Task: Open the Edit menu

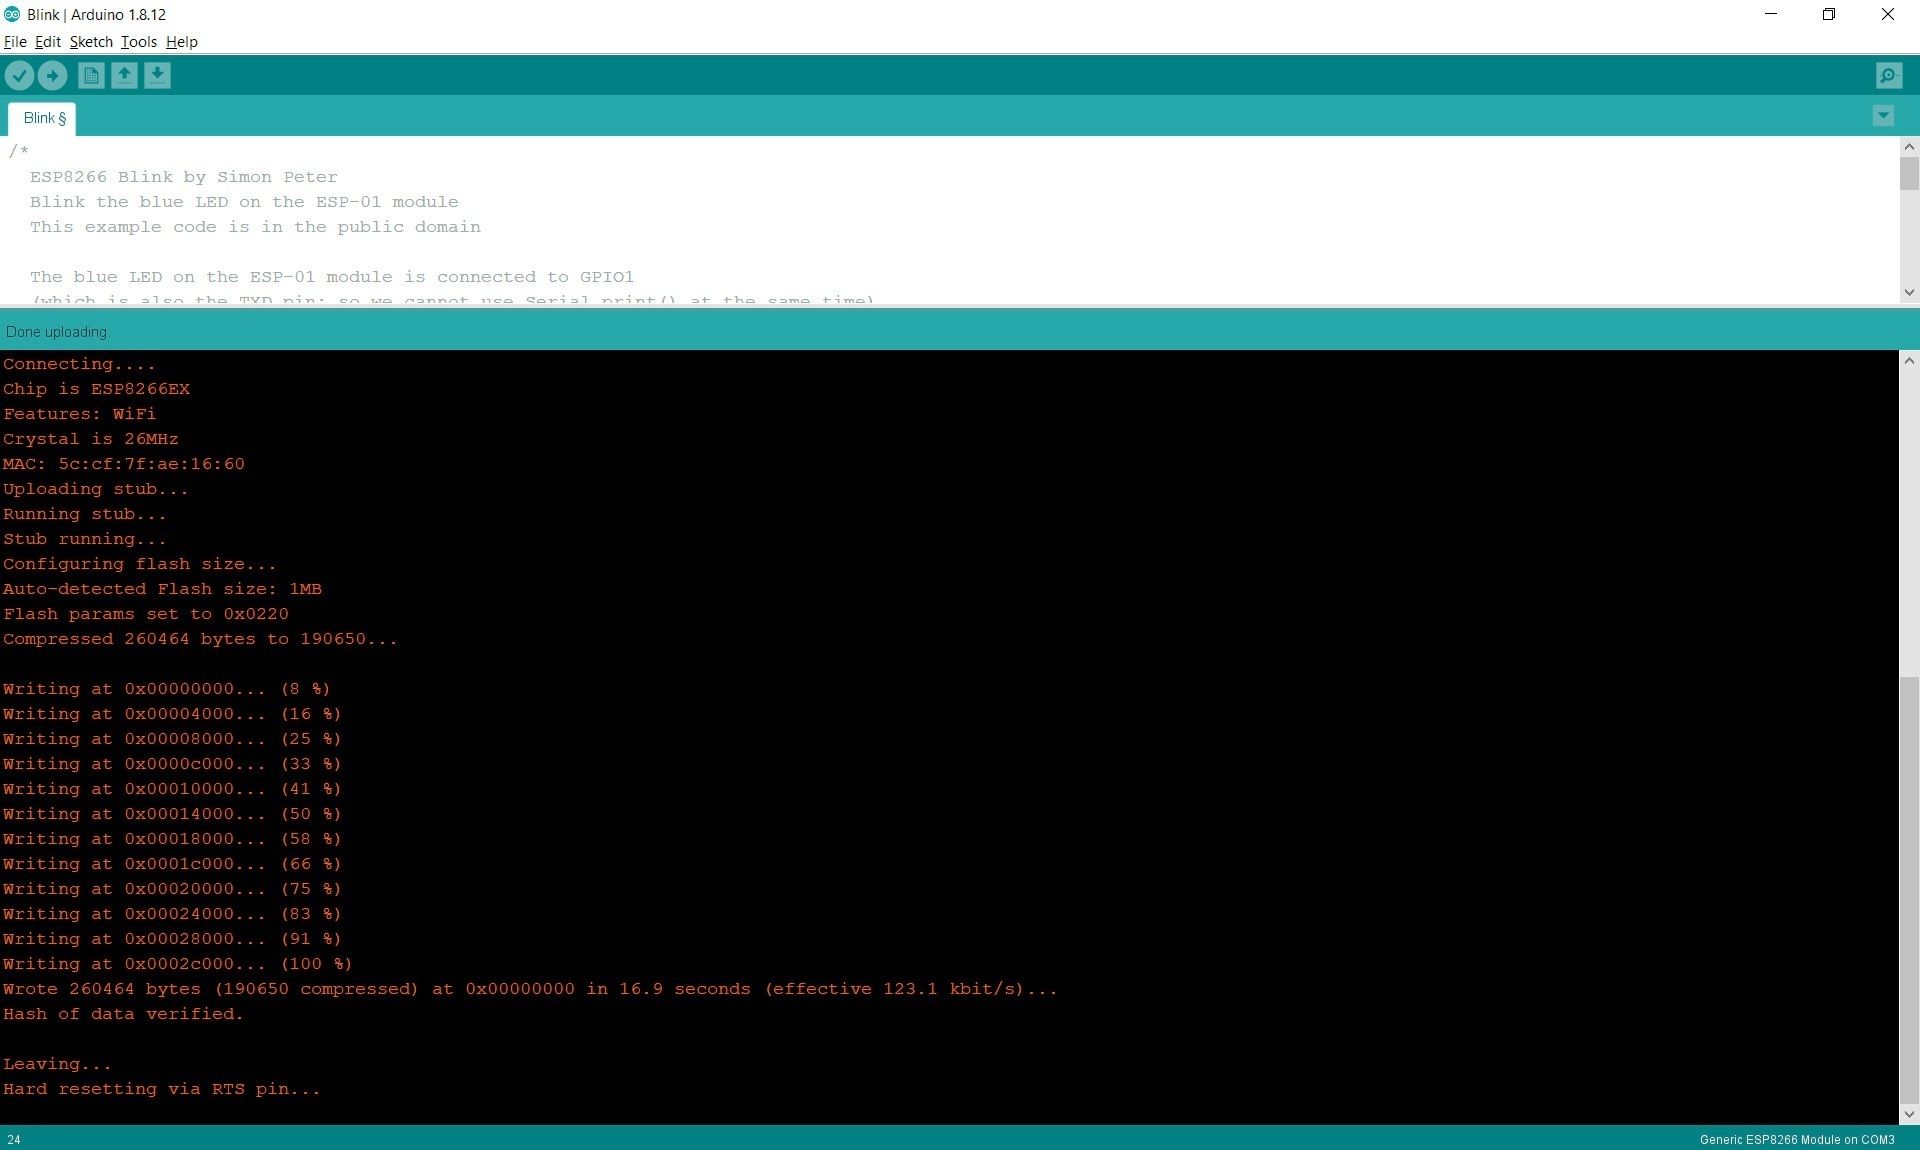Action: (48, 42)
